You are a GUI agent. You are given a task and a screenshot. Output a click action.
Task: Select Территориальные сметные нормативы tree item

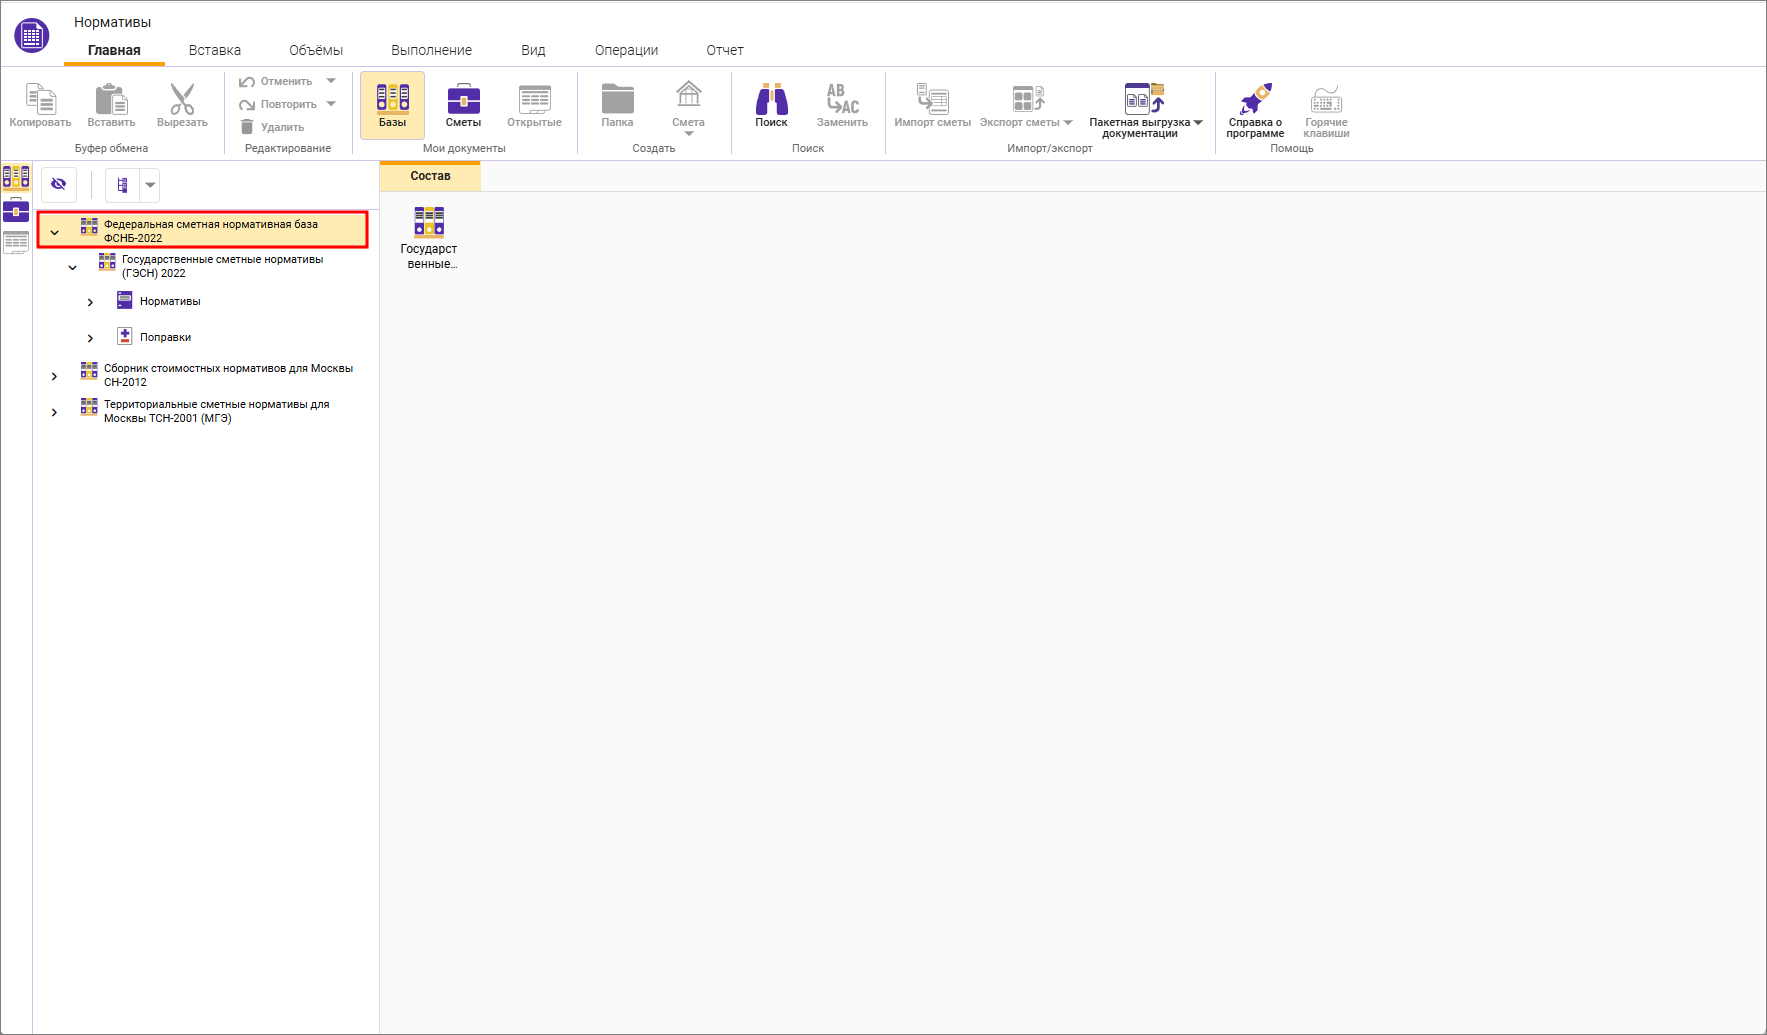tap(216, 411)
